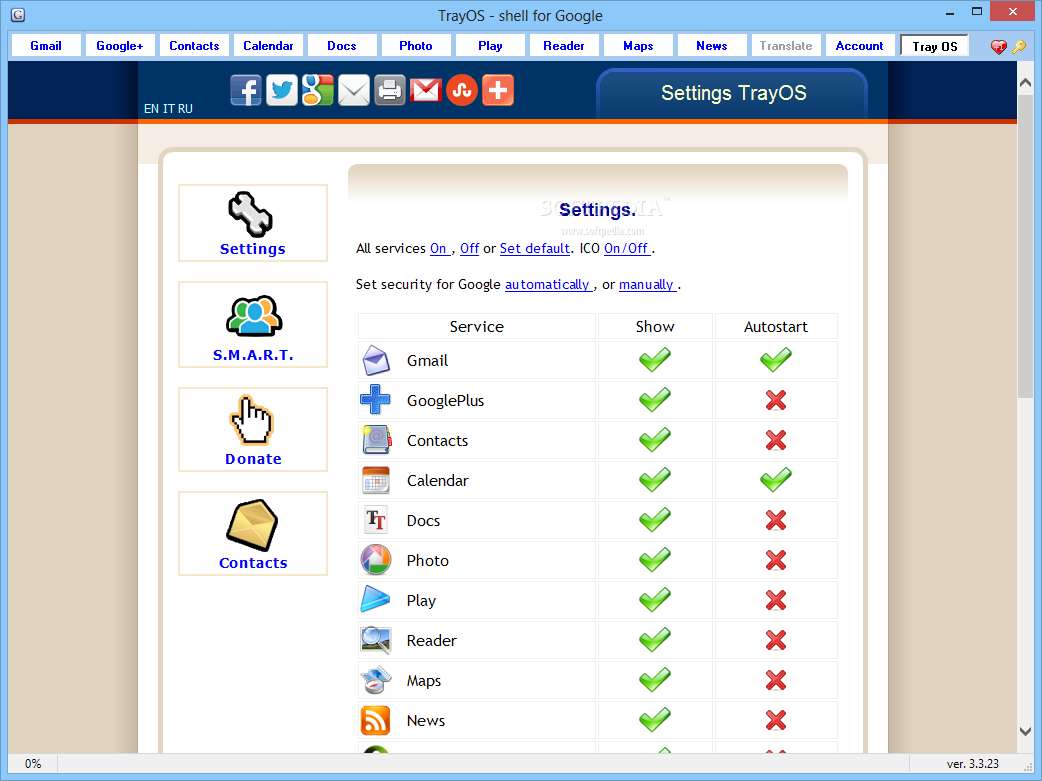Toggle Autostart cross for Maps
Image resolution: width=1042 pixels, height=781 pixels.
pyautogui.click(x=776, y=681)
